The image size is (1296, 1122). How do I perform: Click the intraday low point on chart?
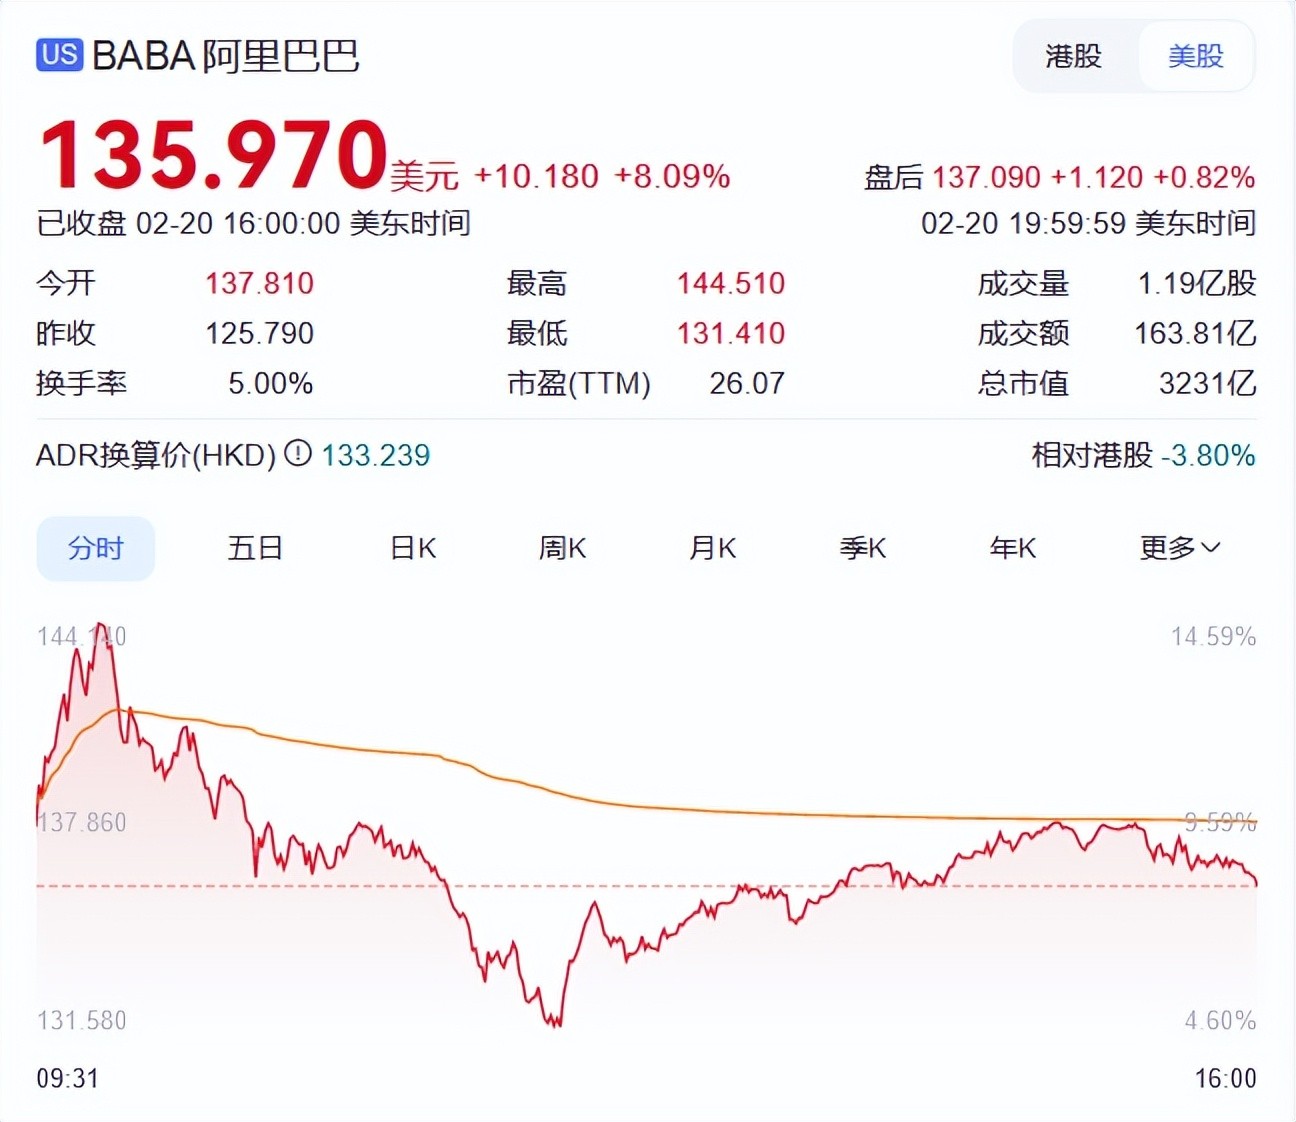tap(555, 1022)
